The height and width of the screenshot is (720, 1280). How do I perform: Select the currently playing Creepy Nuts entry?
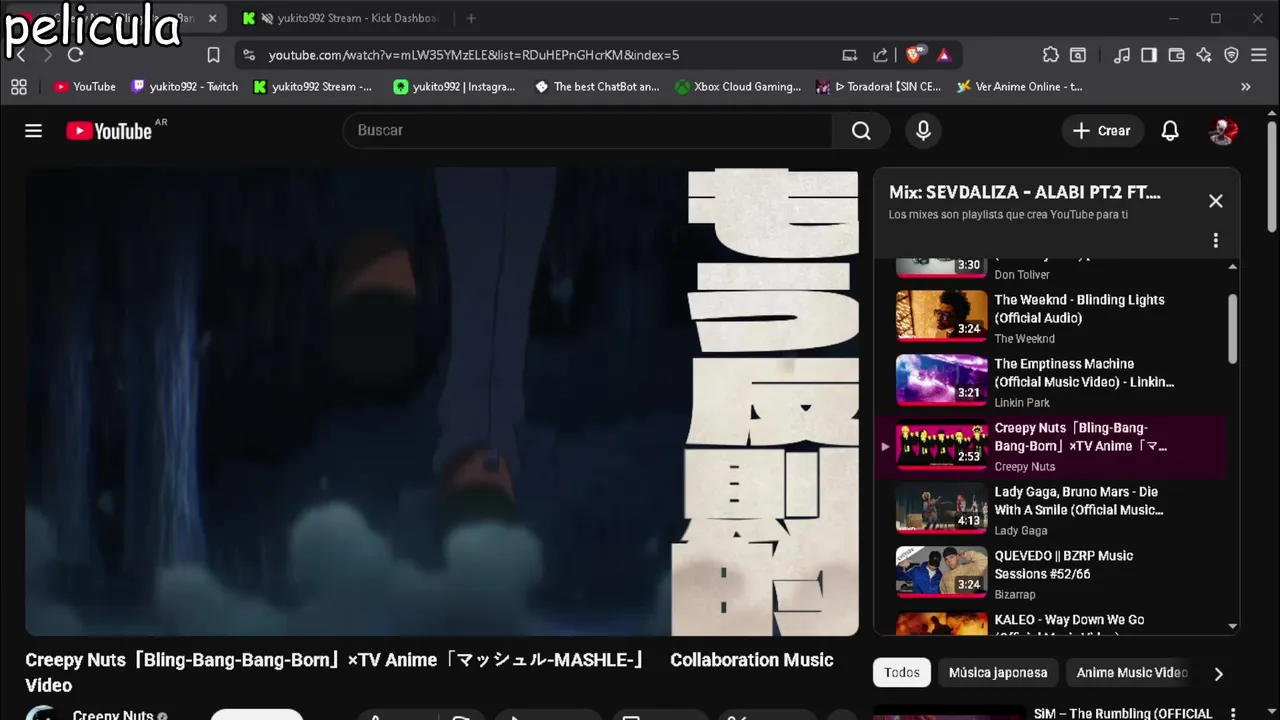click(x=1050, y=446)
